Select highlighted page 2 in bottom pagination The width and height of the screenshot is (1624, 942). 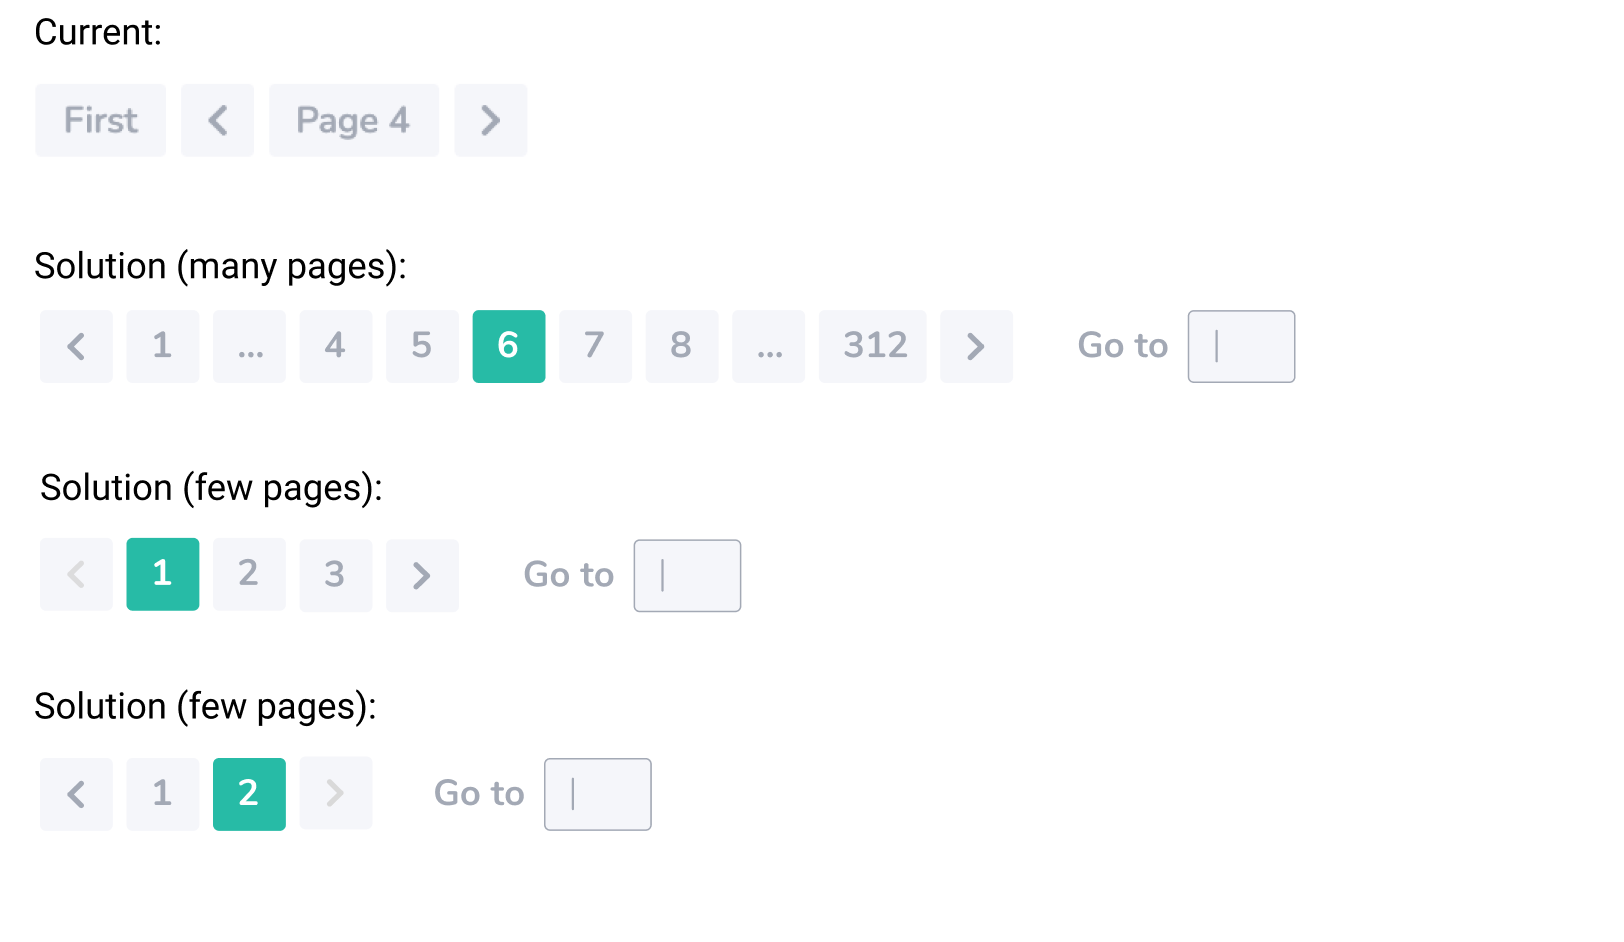[x=249, y=794]
